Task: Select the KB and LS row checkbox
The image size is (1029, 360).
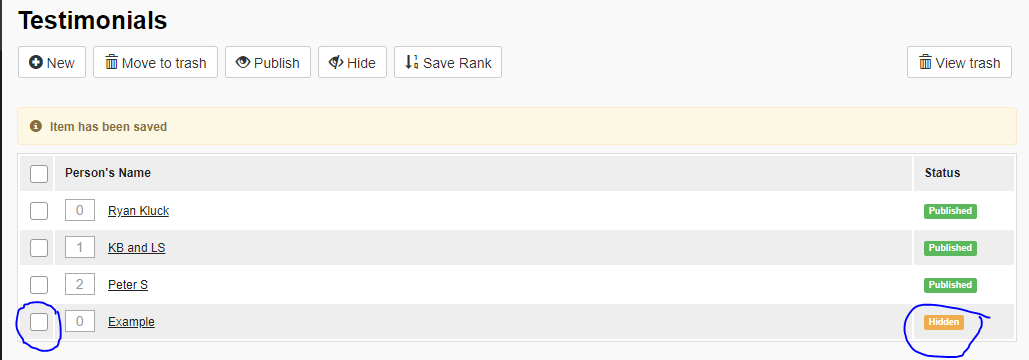Action: [39, 248]
